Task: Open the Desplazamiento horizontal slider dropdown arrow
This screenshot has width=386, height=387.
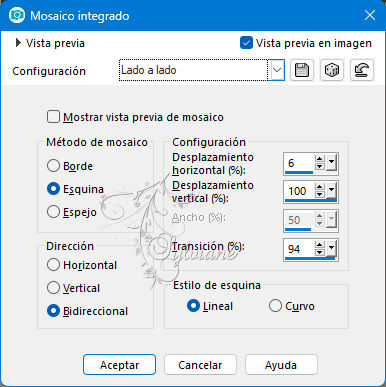Action: tap(331, 163)
